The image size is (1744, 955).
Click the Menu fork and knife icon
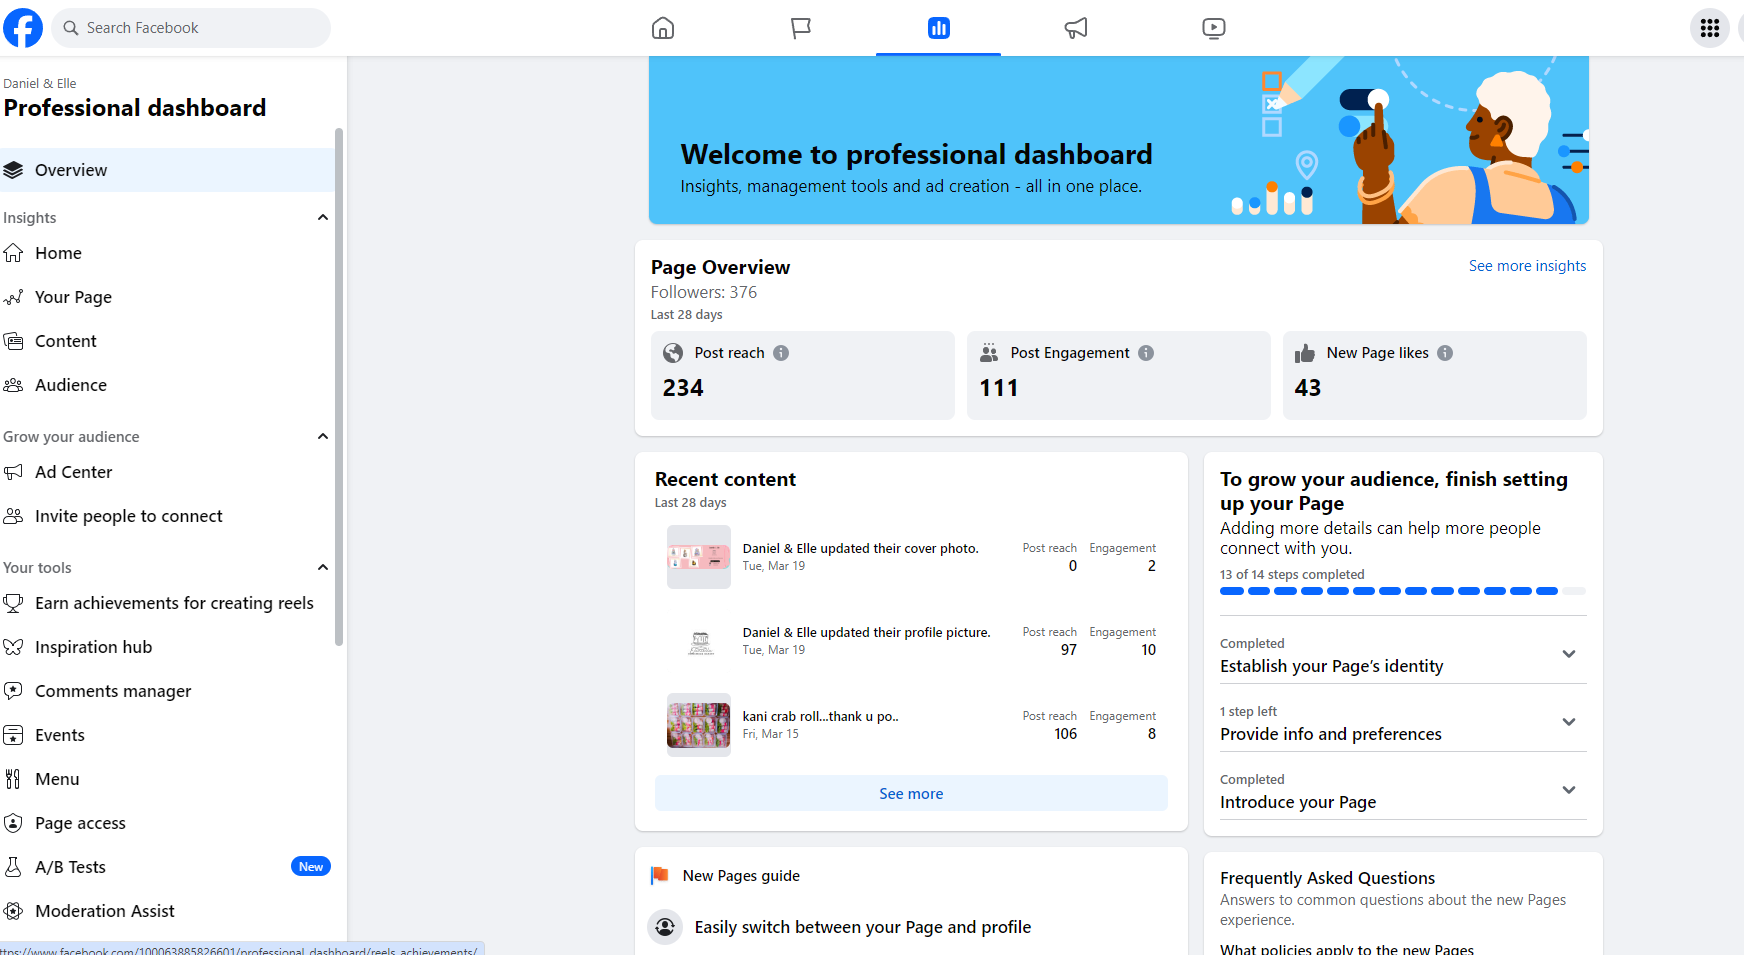(13, 779)
